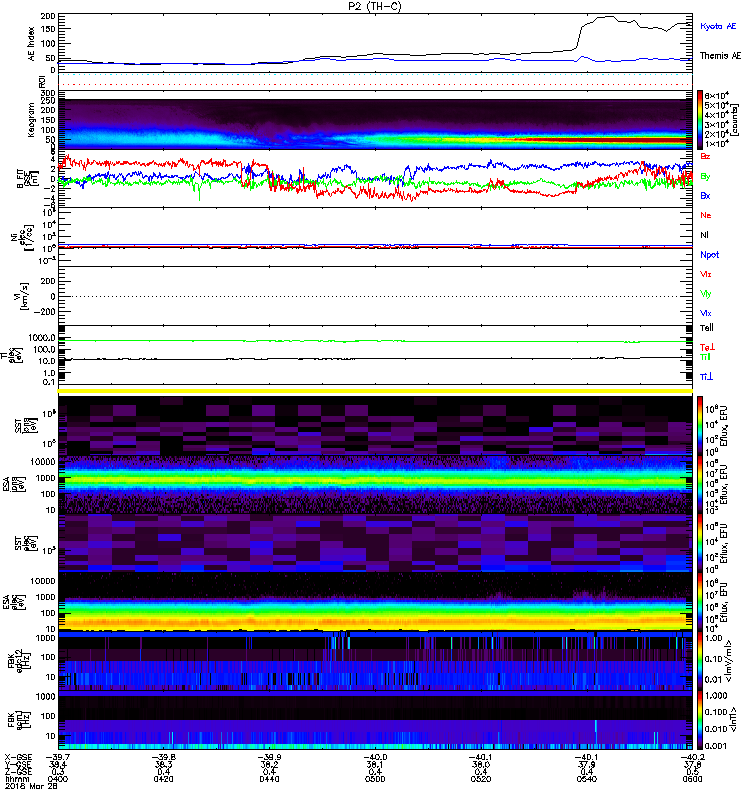This screenshot has height=800, width=750.
Task: Select the blue Bx legend label
Action: [705, 195]
